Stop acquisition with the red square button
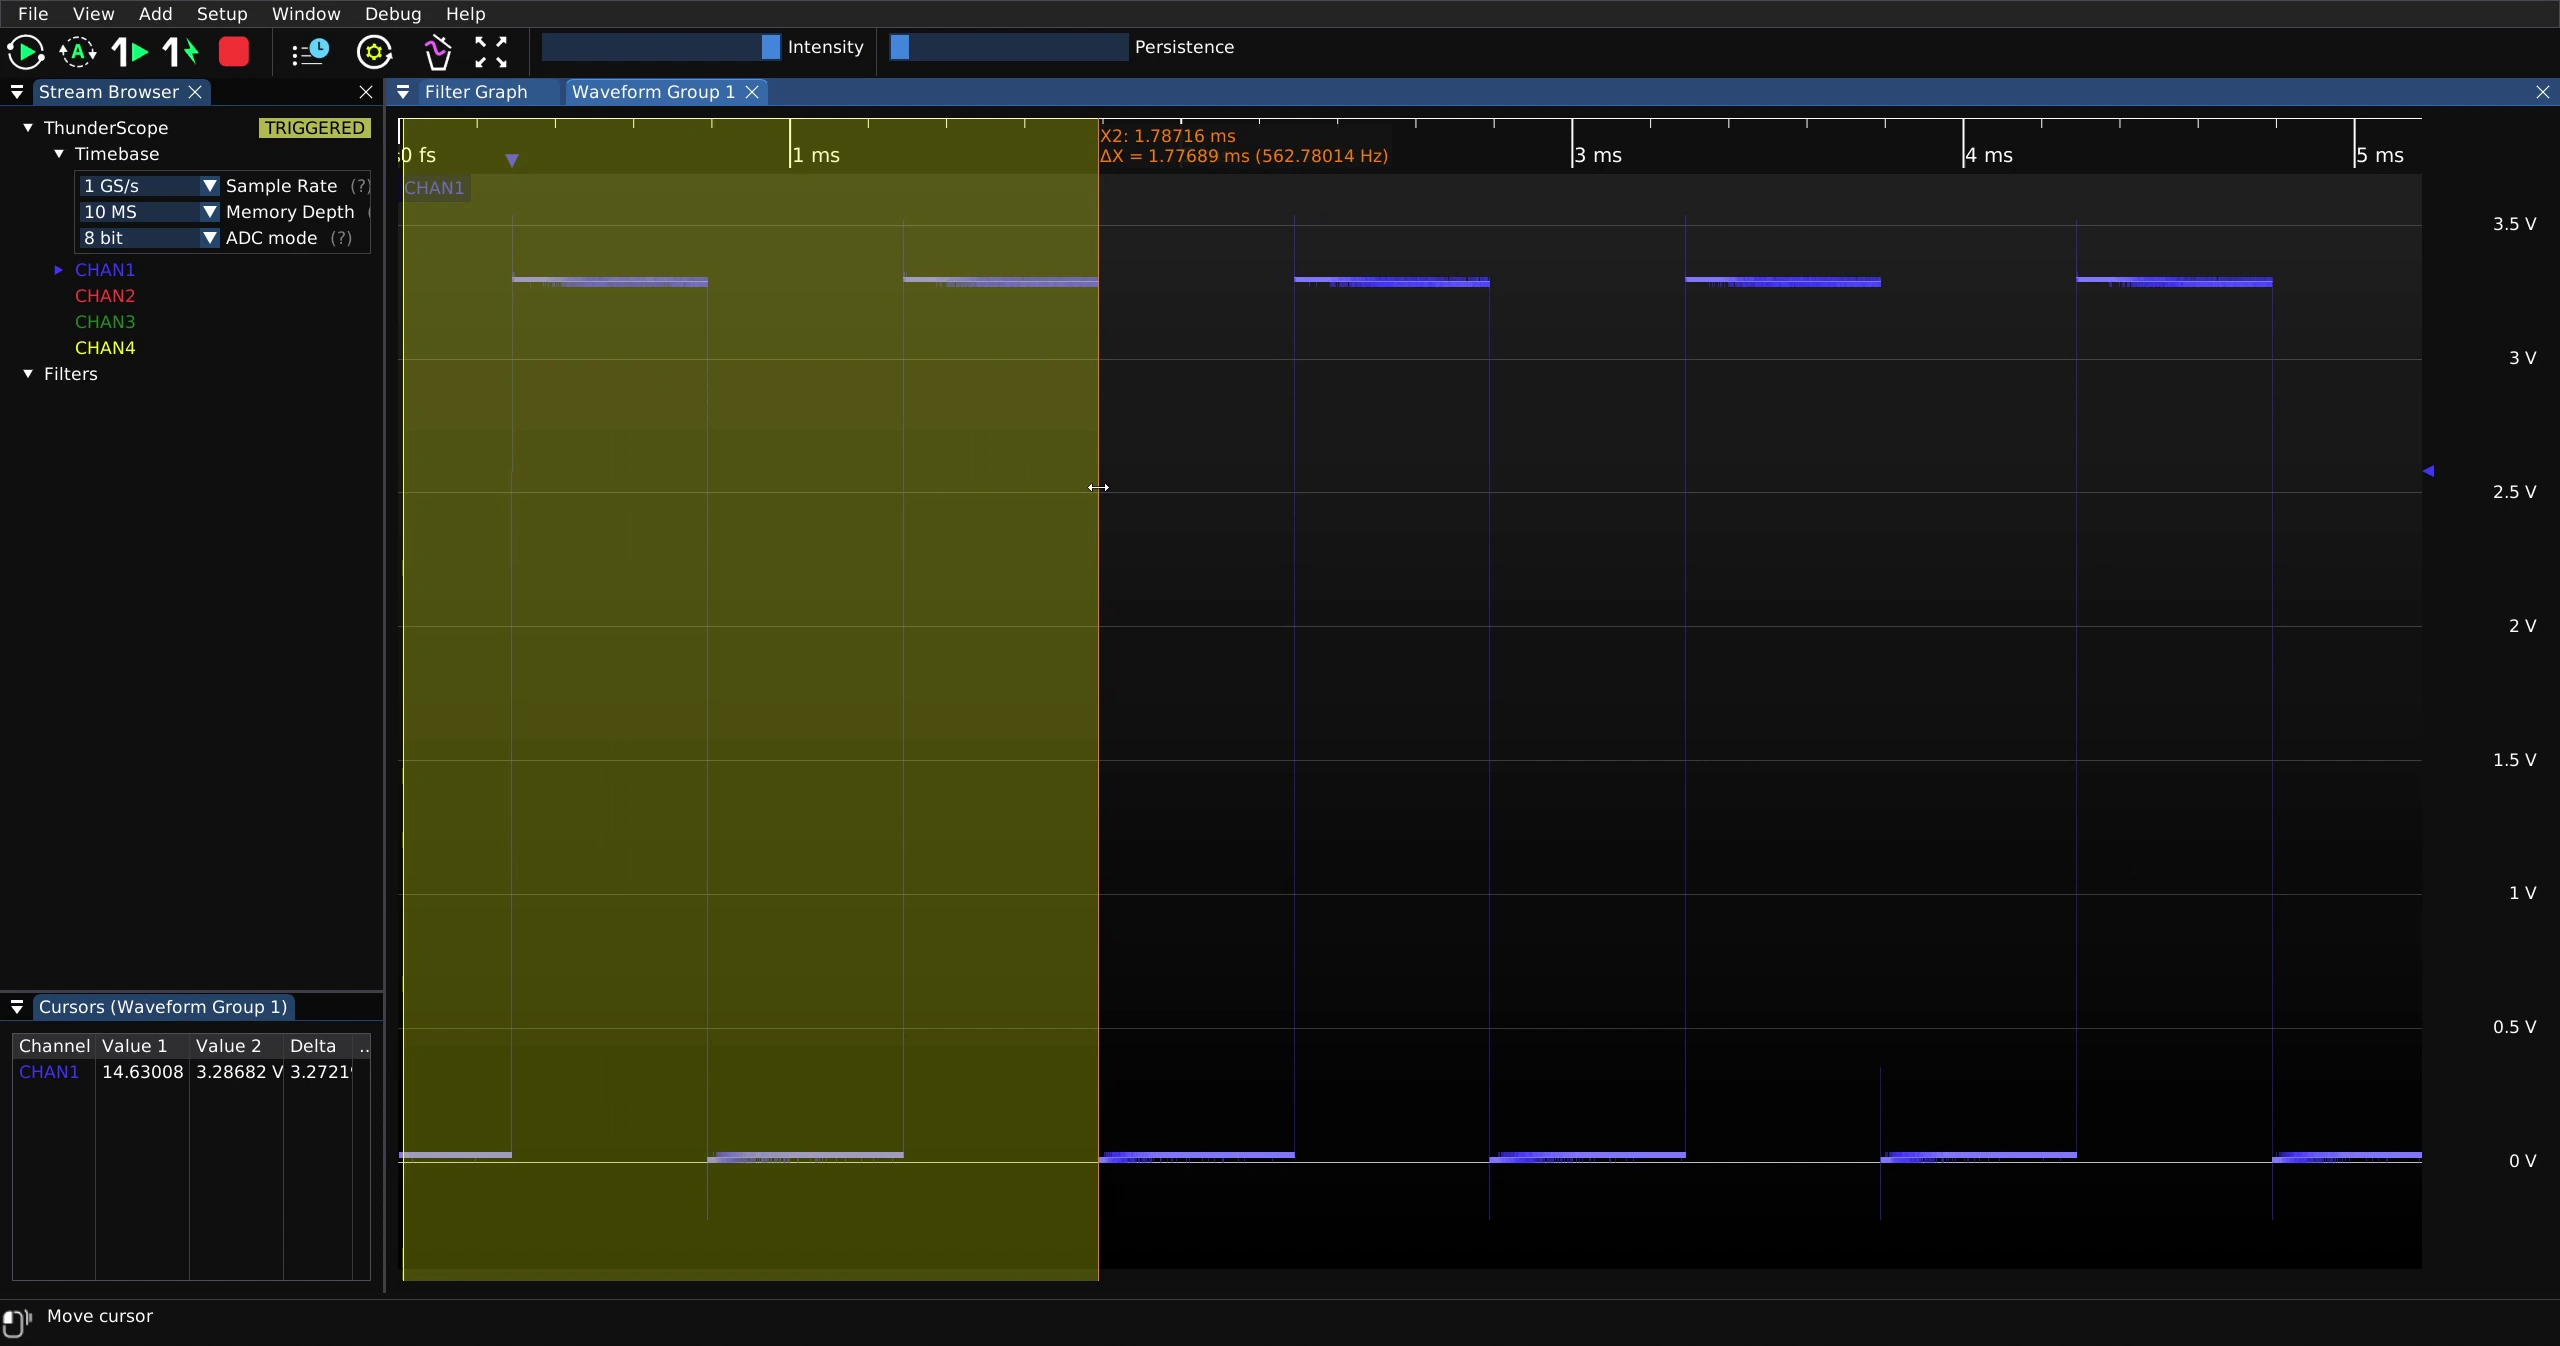The image size is (2560, 1346). (234, 52)
